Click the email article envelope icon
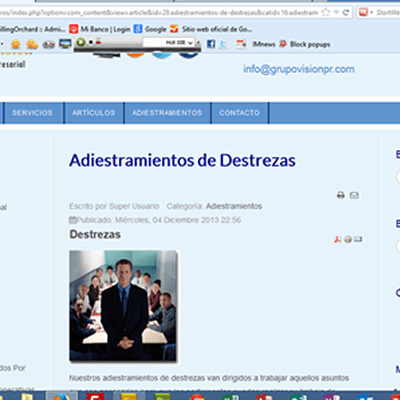This screenshot has width=400, height=400. click(x=354, y=195)
